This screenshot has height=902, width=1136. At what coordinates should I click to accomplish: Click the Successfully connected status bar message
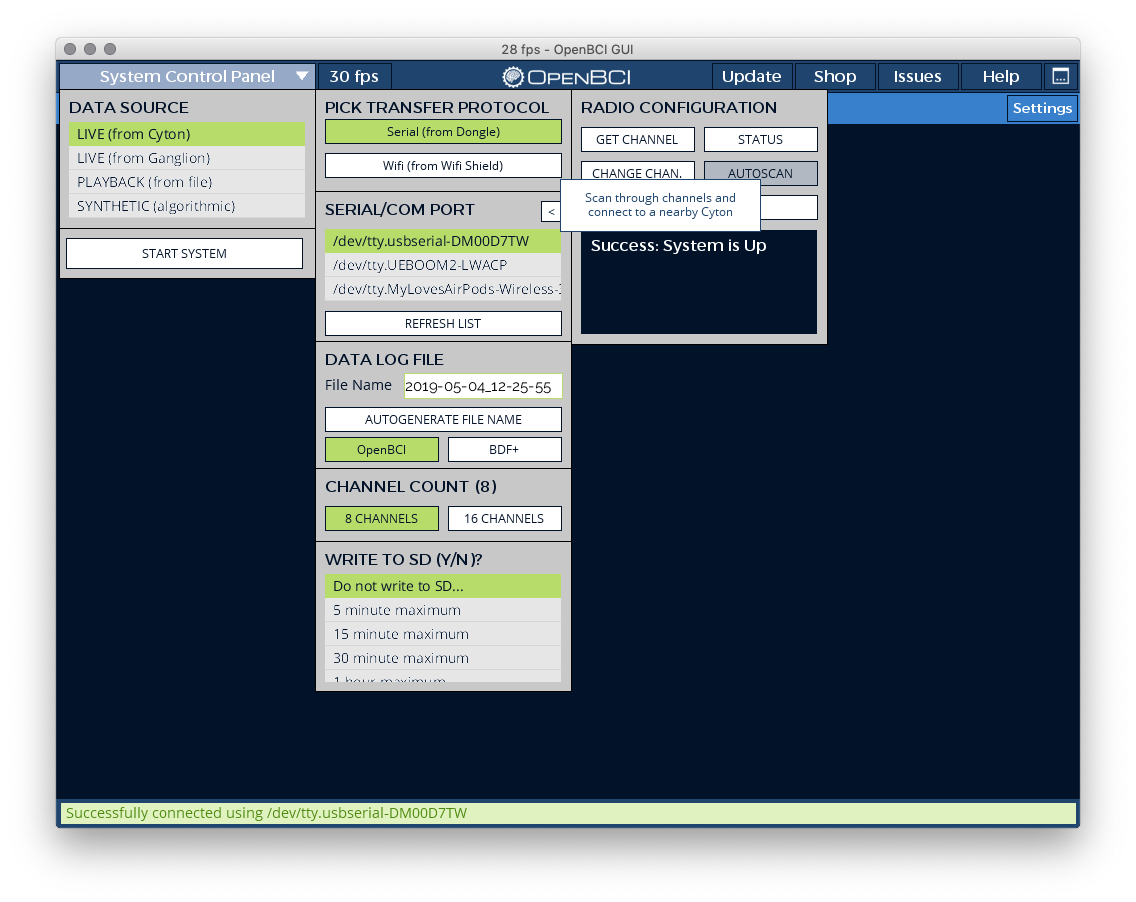[267, 813]
